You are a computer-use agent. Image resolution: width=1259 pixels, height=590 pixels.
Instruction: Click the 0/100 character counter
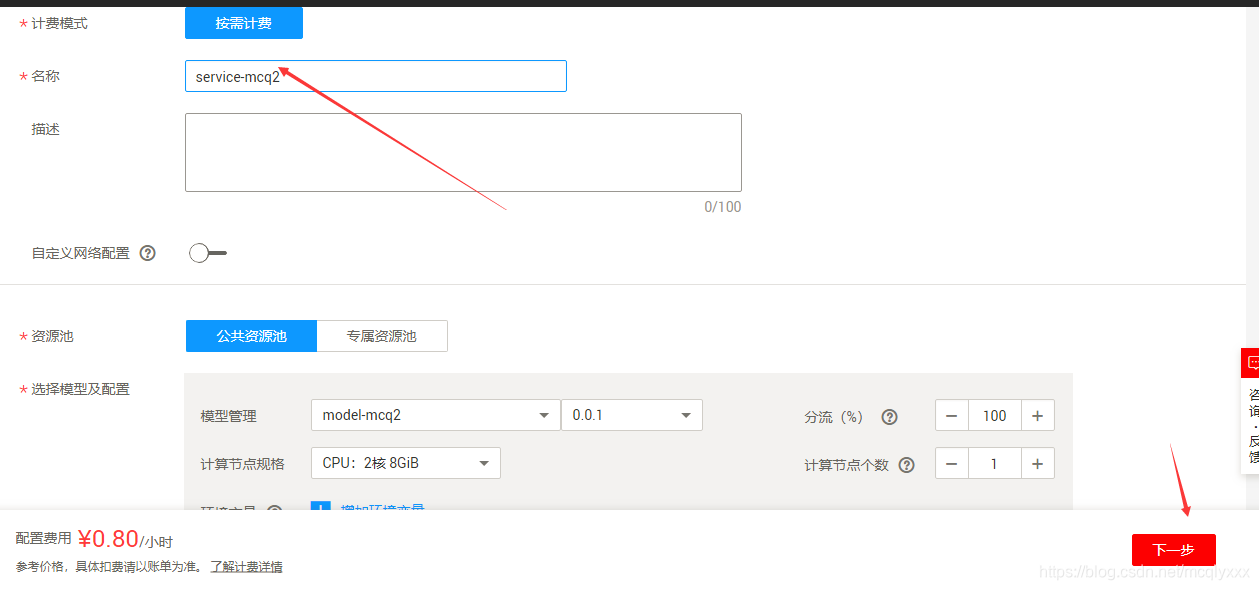pyautogui.click(x=723, y=207)
